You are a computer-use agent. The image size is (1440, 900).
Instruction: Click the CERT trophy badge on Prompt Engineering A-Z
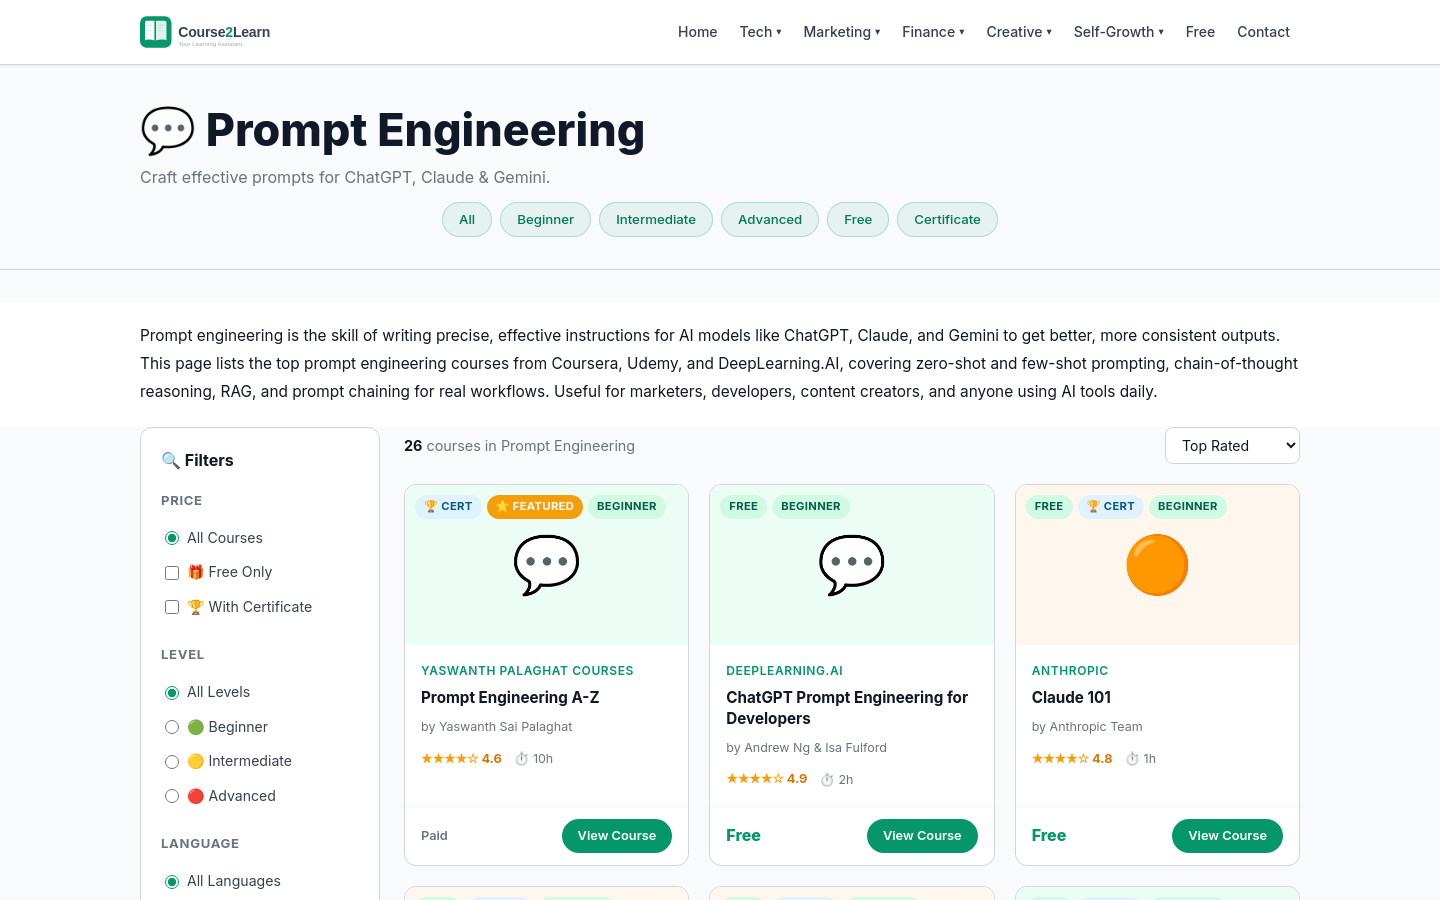(448, 507)
